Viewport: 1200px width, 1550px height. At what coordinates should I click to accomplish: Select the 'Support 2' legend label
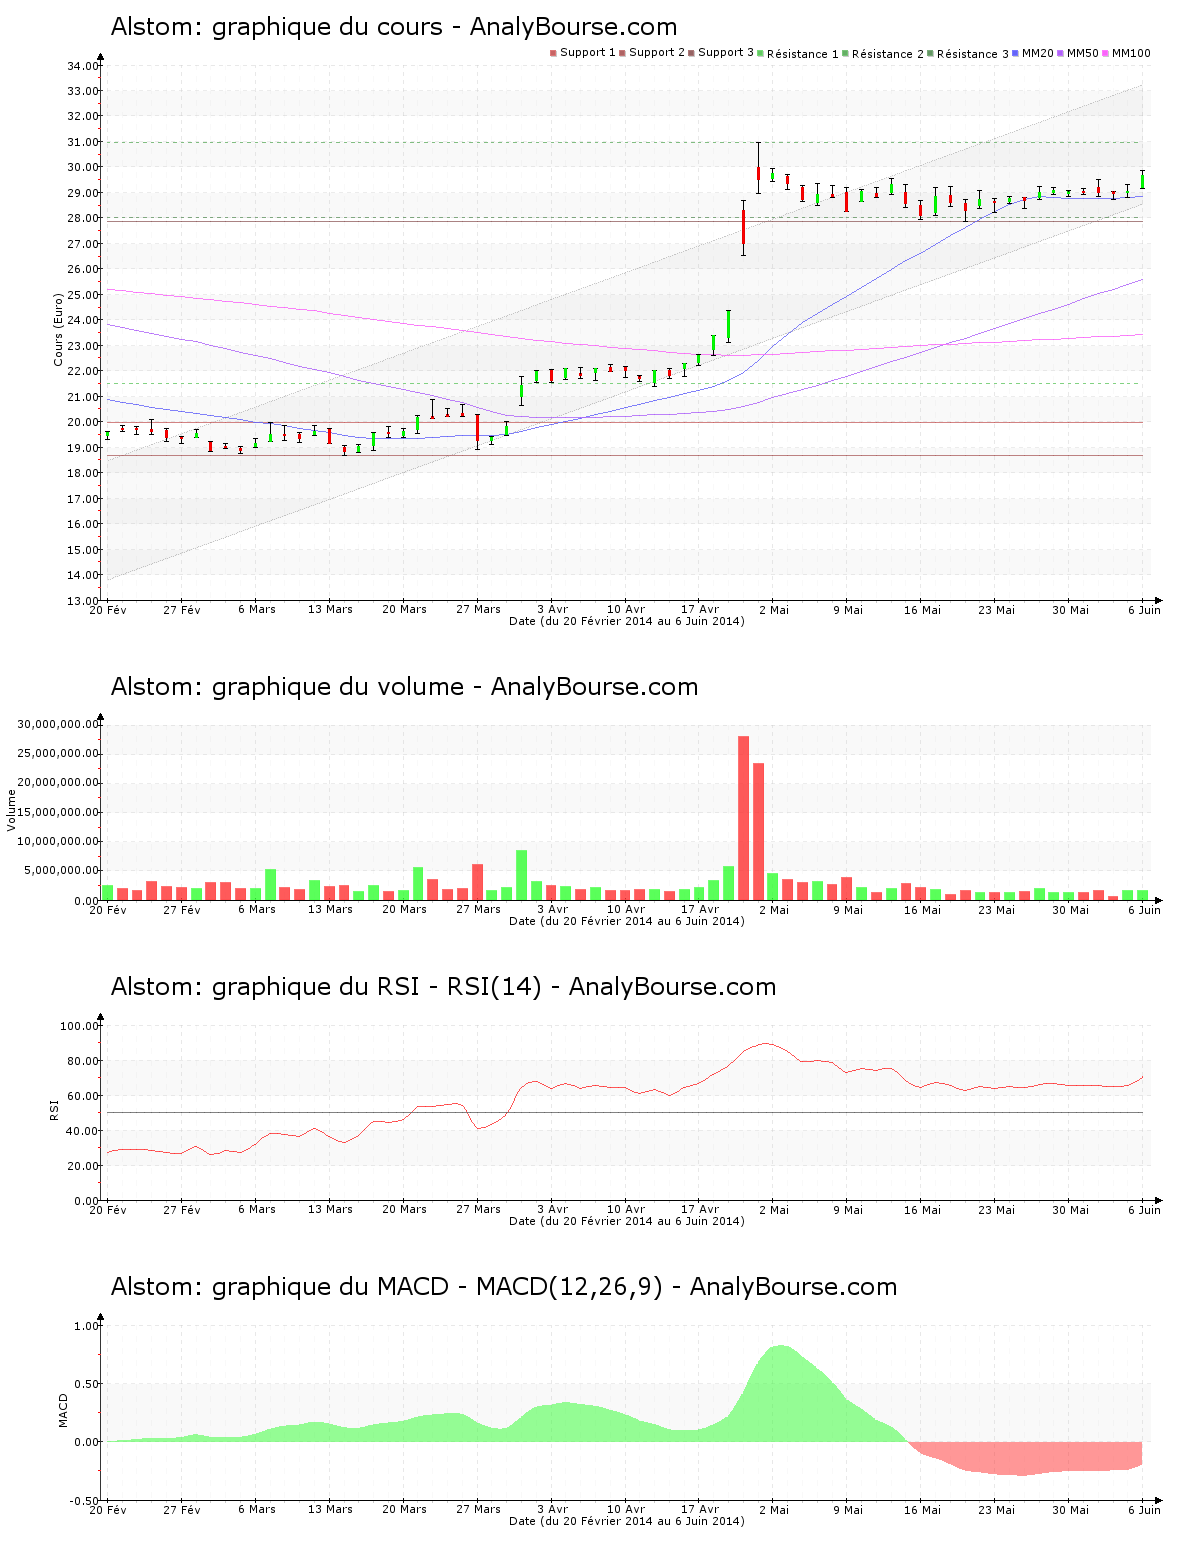click(657, 53)
